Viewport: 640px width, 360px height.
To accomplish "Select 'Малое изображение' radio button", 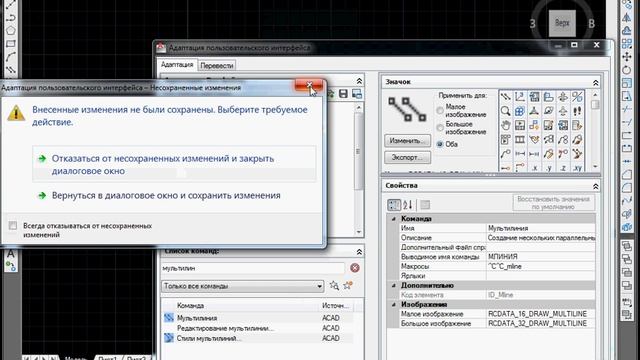I will [440, 111].
